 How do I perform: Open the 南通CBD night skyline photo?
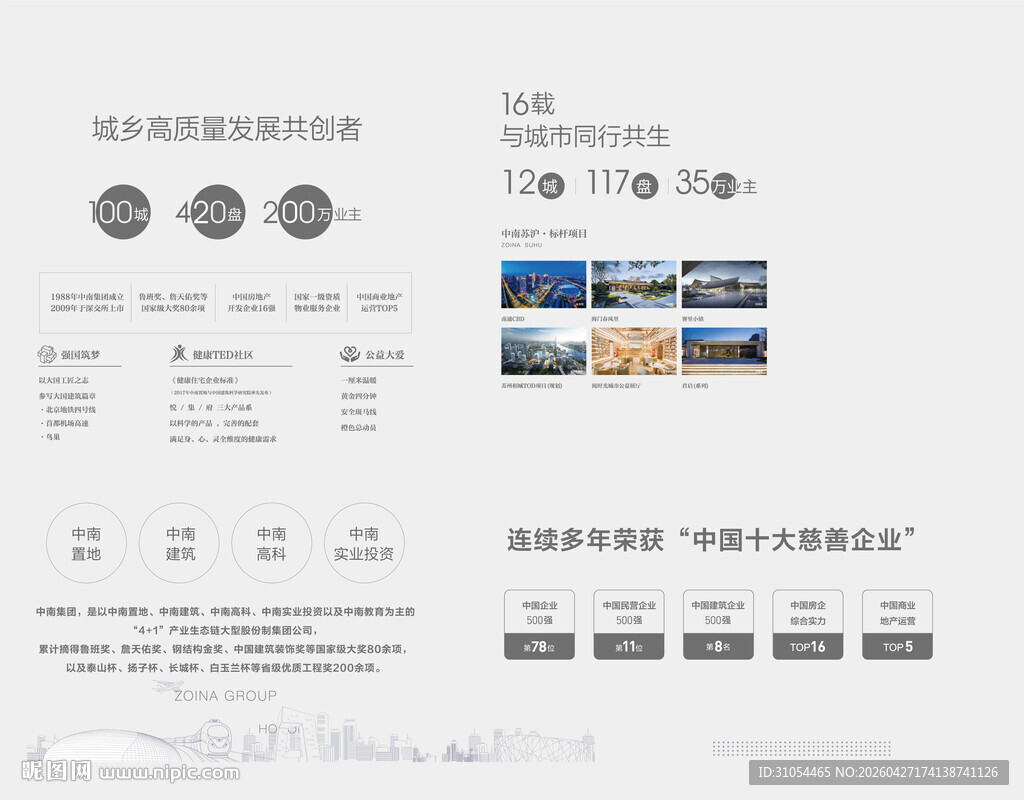click(x=544, y=285)
